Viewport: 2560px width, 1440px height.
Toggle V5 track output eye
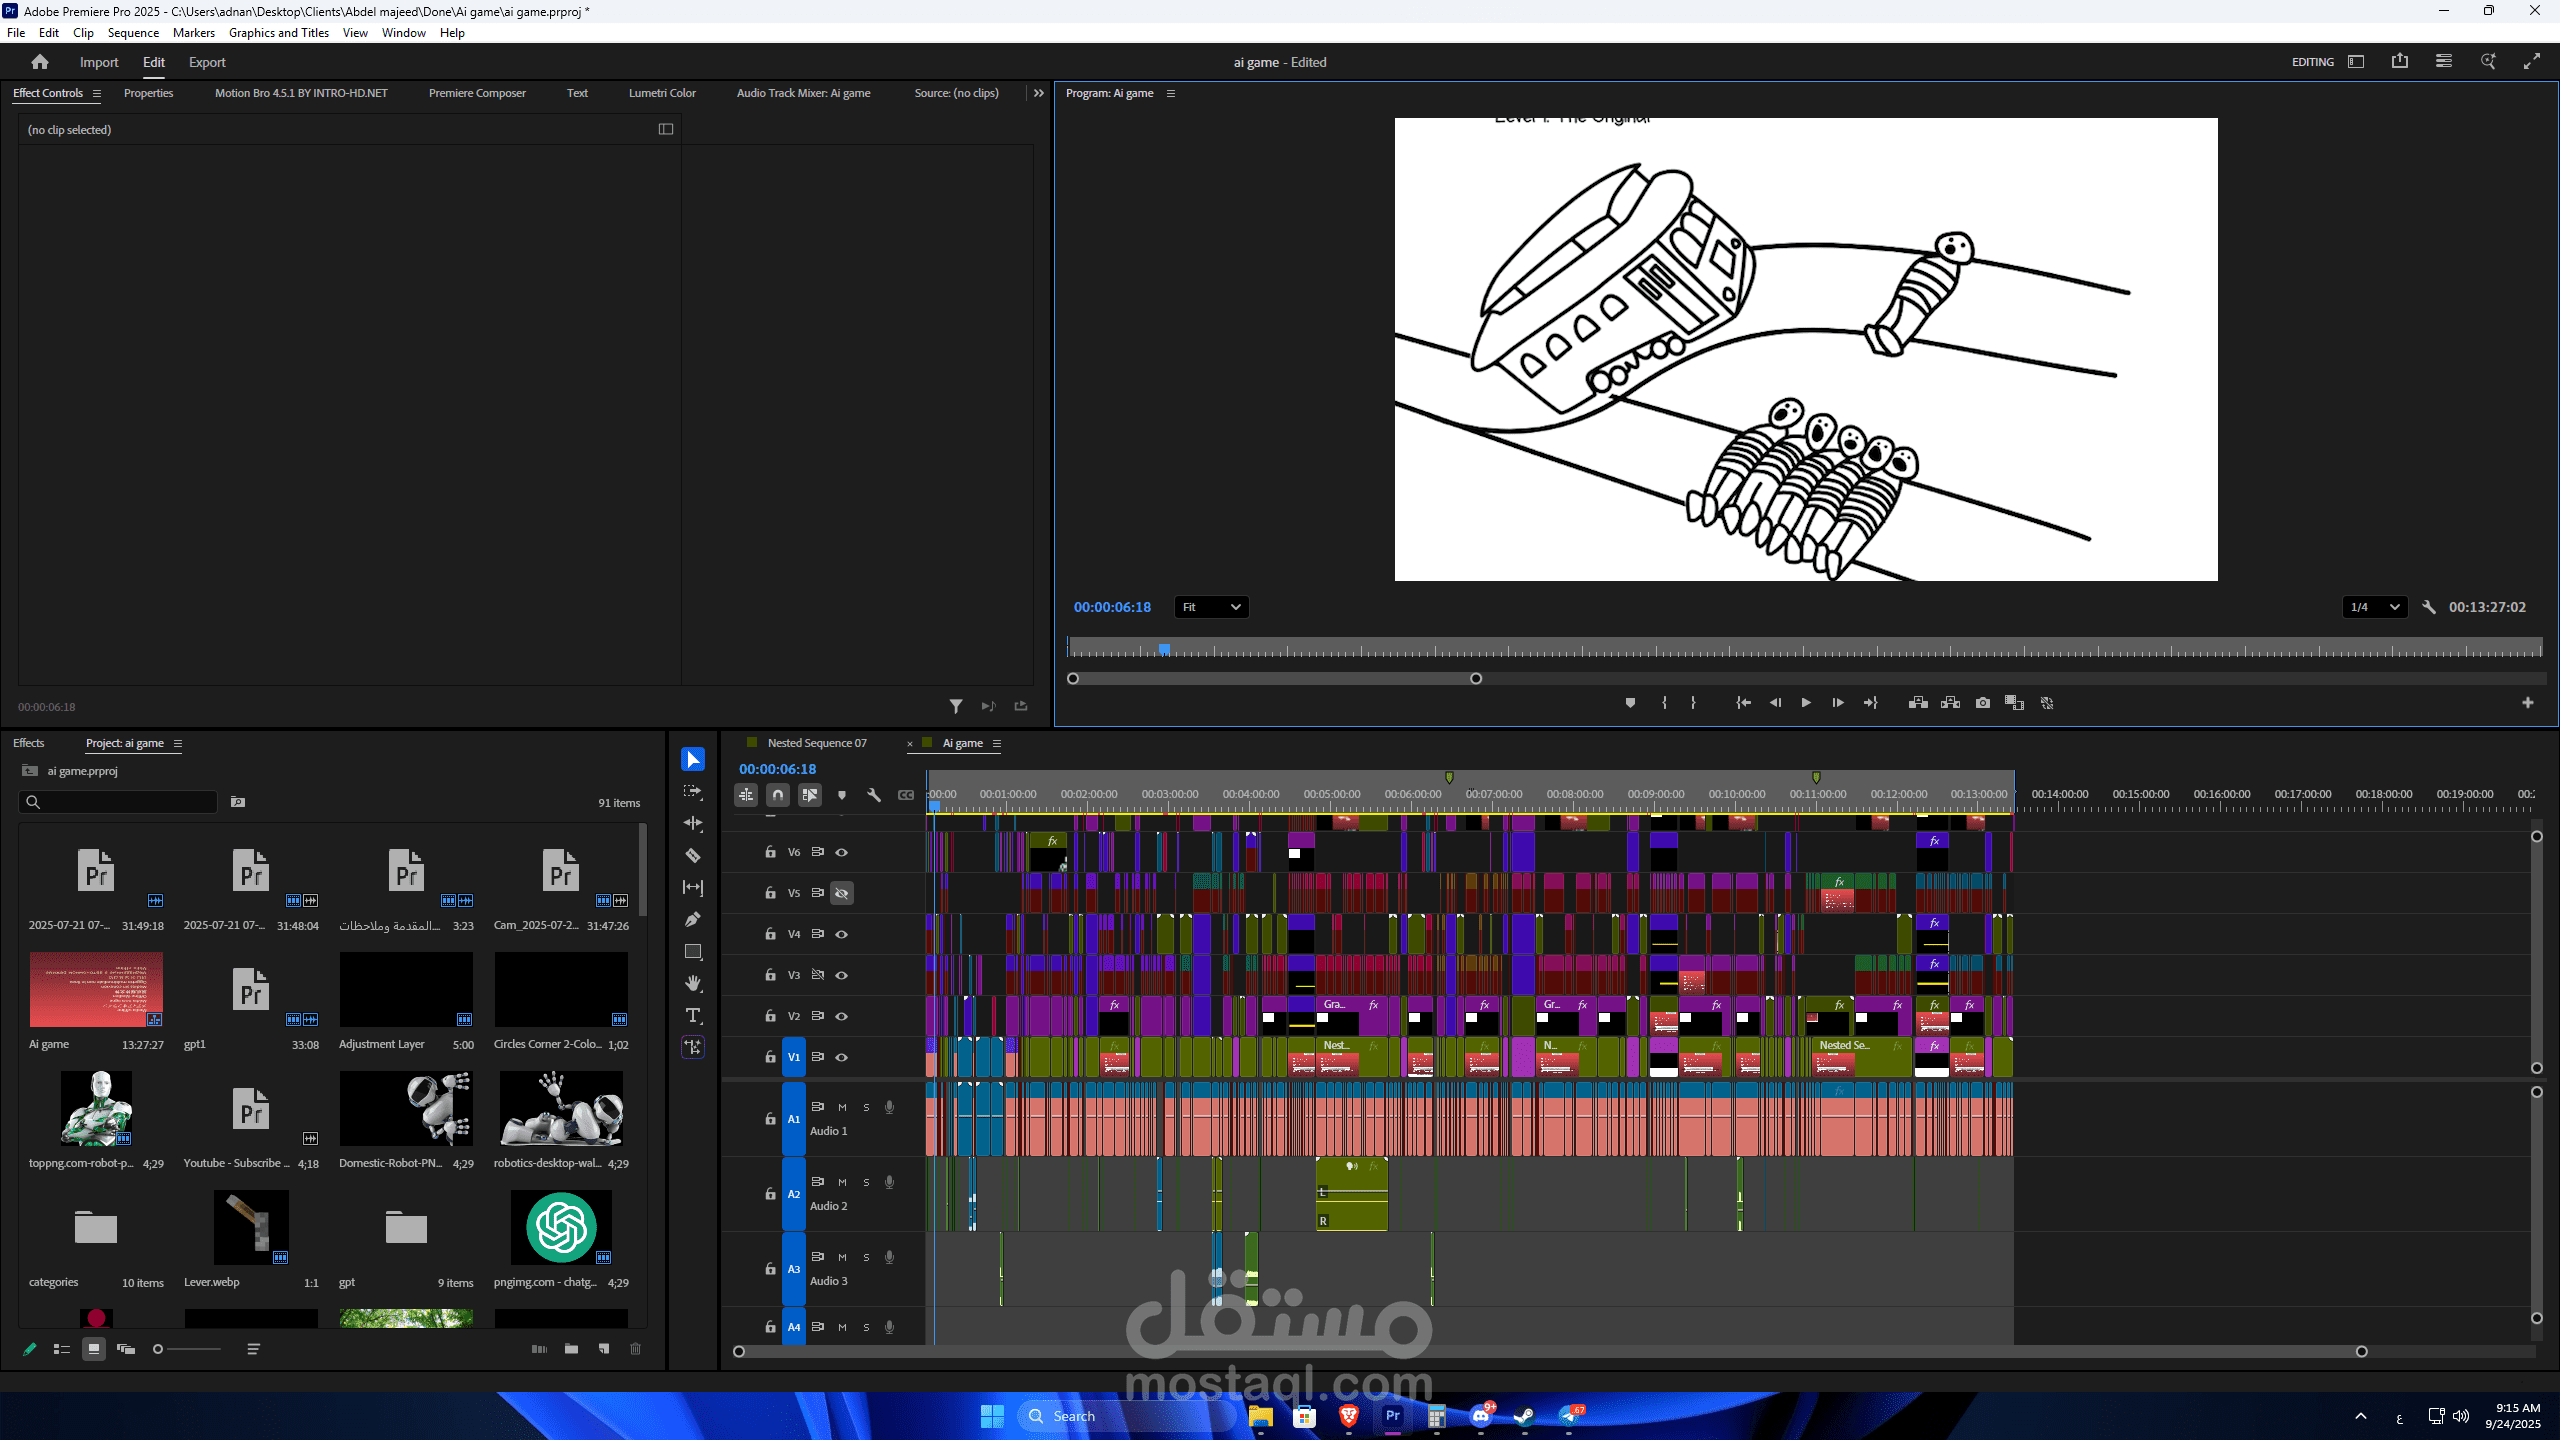(842, 893)
